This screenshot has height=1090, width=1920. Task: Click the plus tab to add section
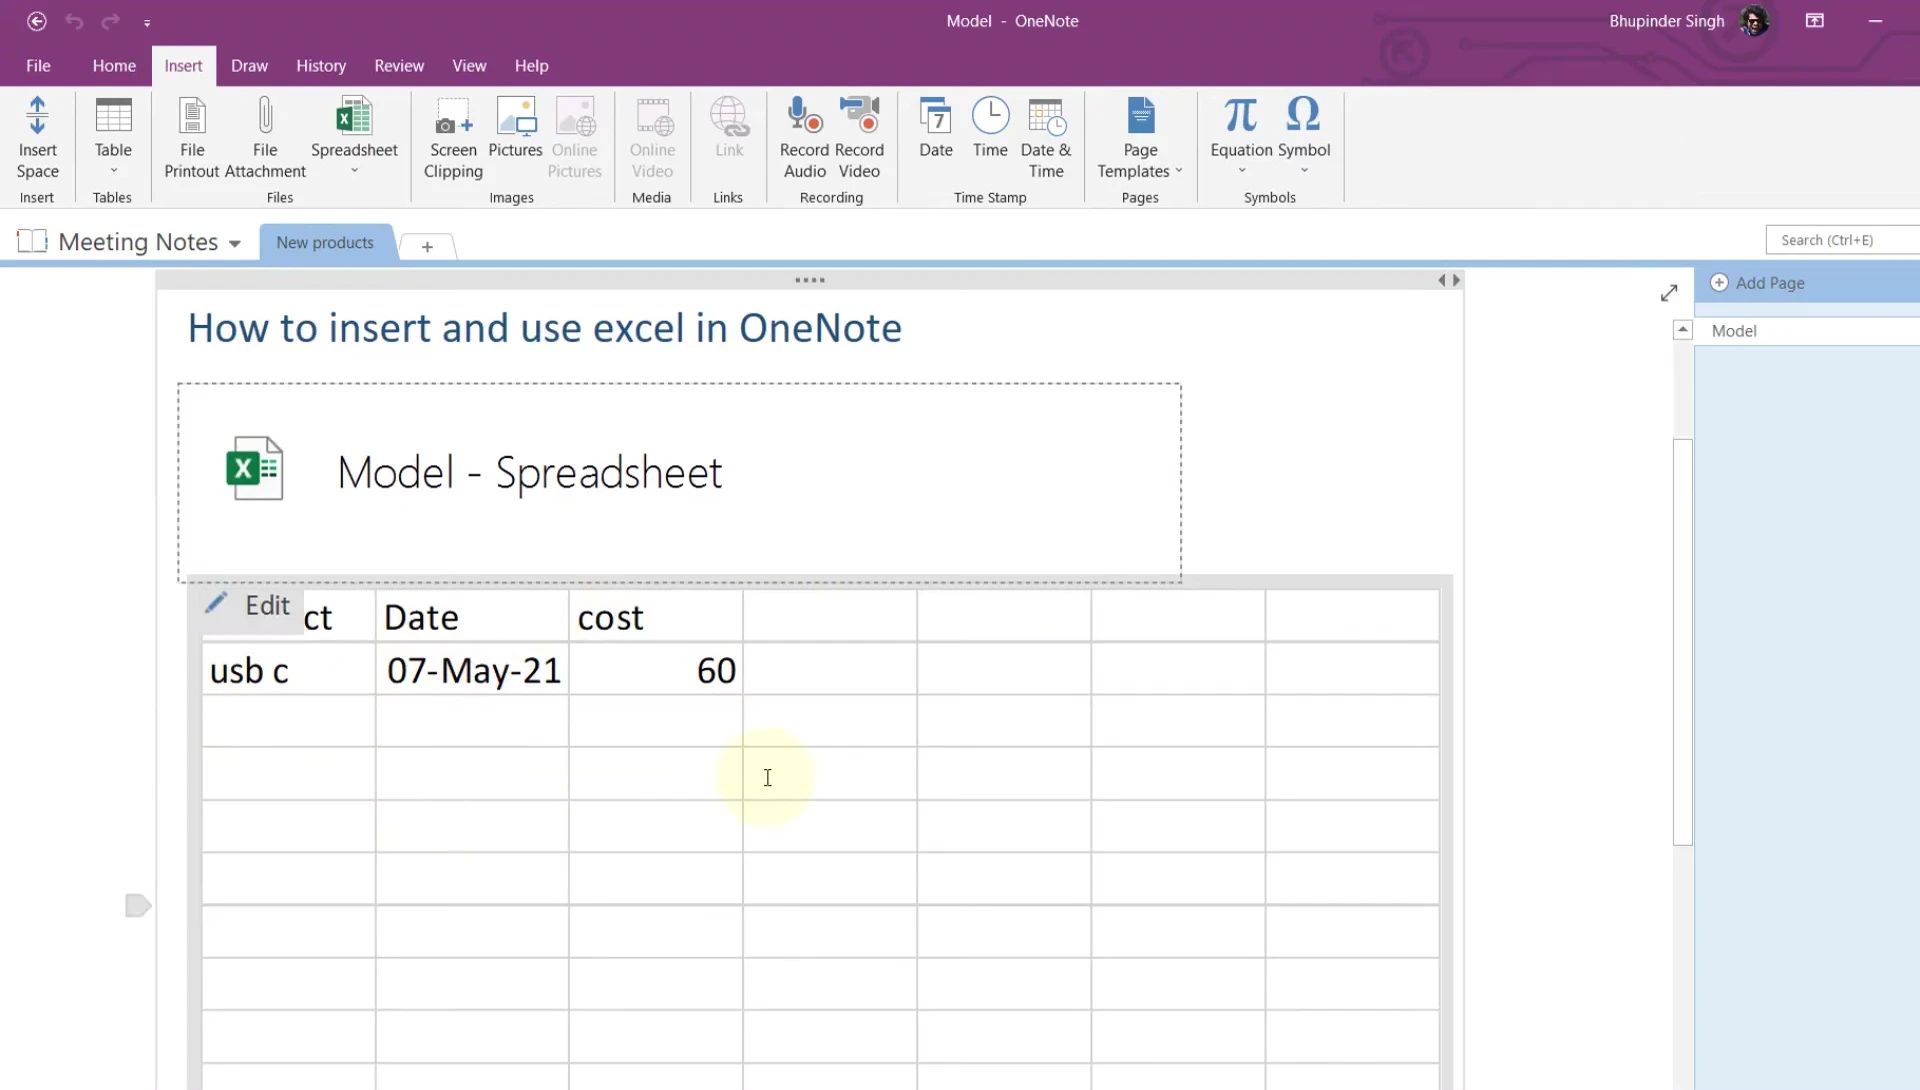point(427,247)
